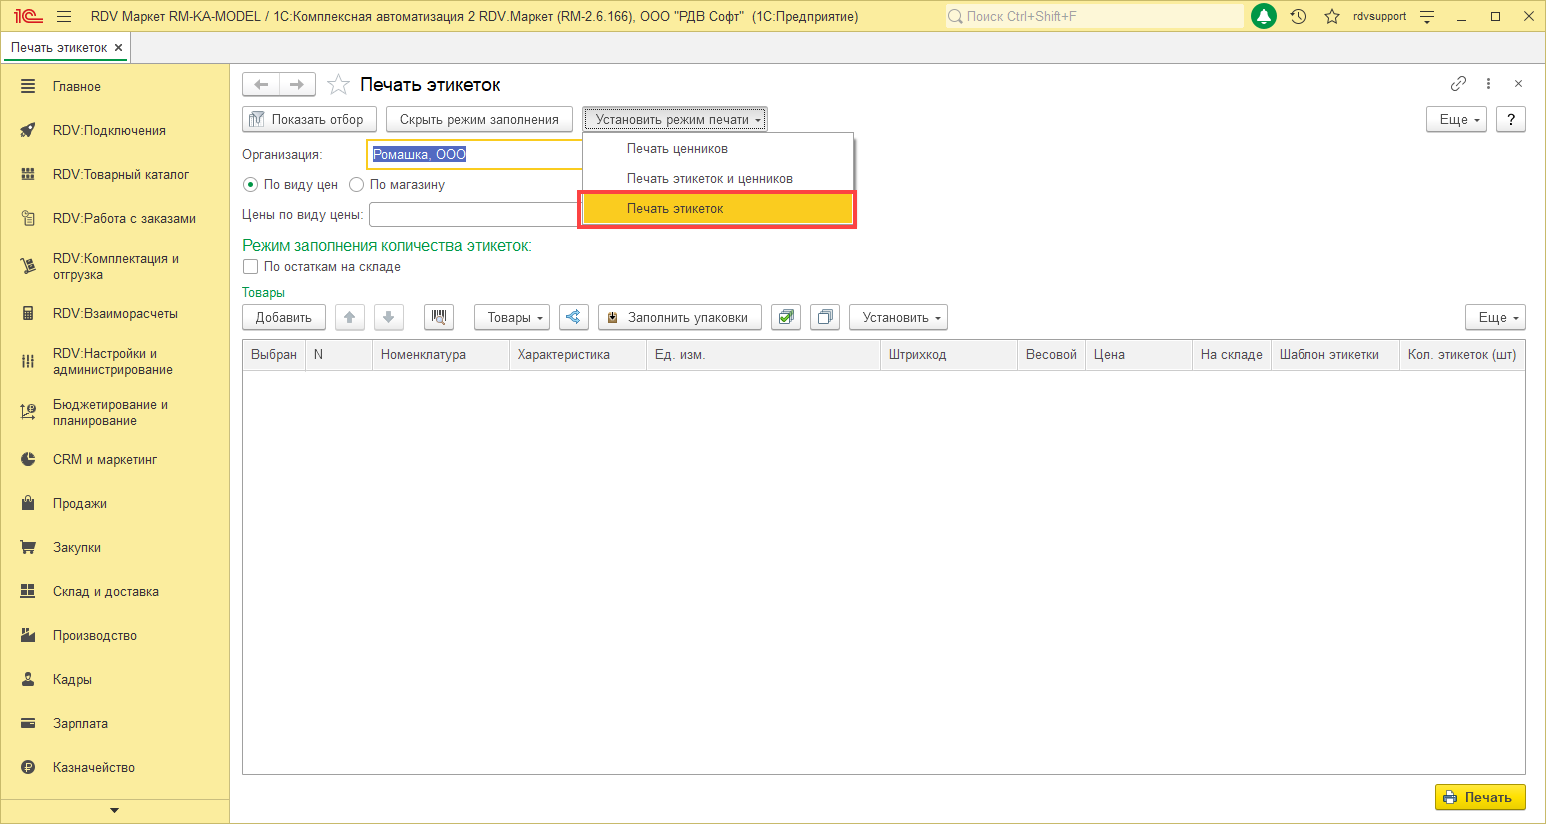Go back with the left arrow button
This screenshot has height=824, width=1546.
(x=261, y=85)
